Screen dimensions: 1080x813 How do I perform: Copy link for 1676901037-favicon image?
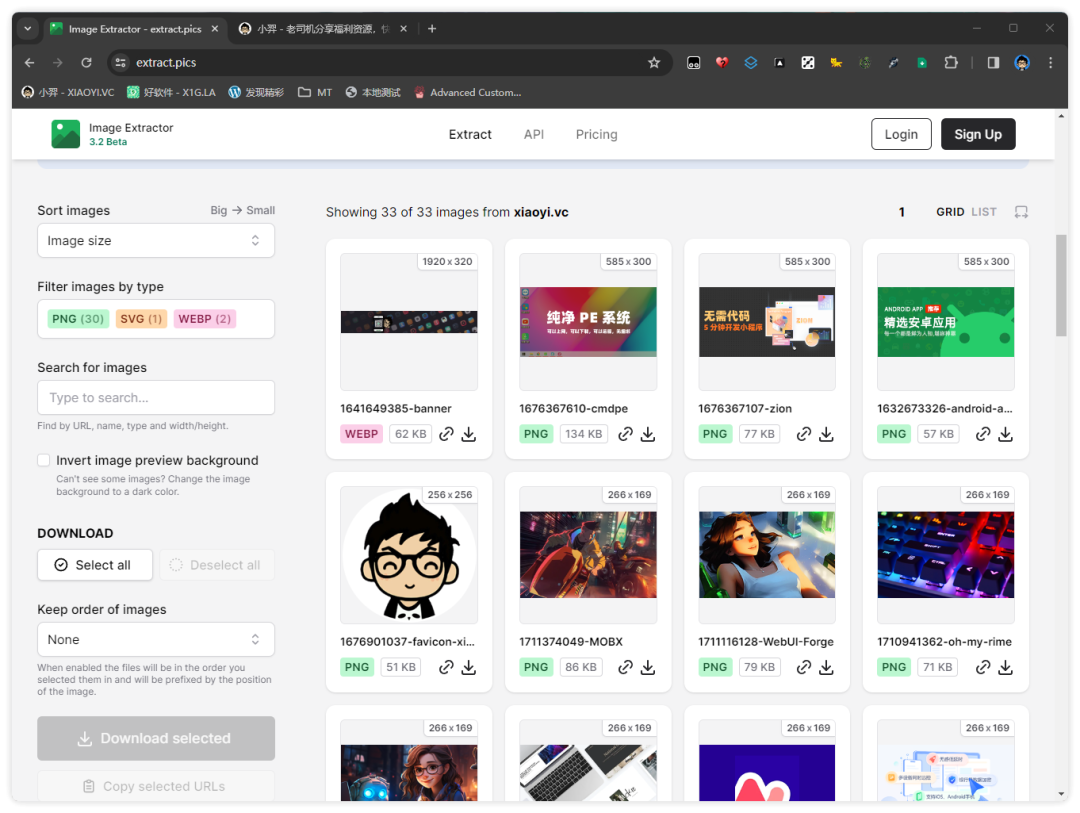(446, 667)
